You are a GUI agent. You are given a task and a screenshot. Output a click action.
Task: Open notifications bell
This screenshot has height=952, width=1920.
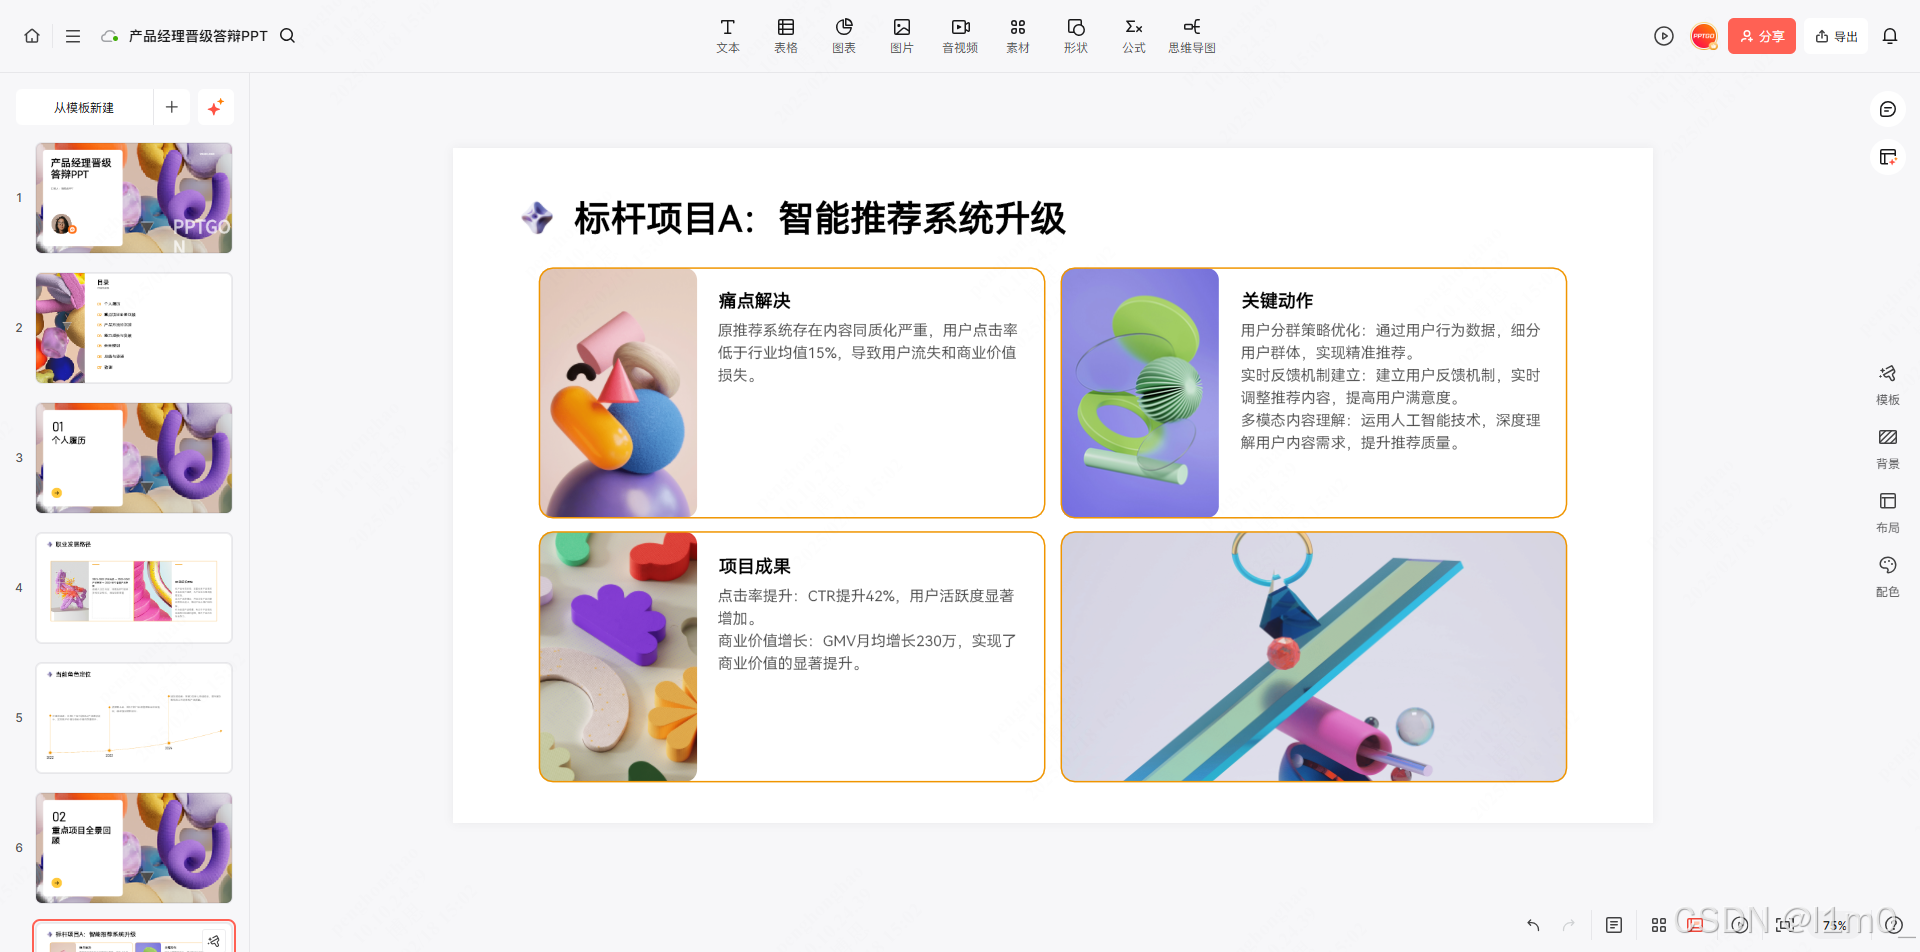click(x=1890, y=36)
